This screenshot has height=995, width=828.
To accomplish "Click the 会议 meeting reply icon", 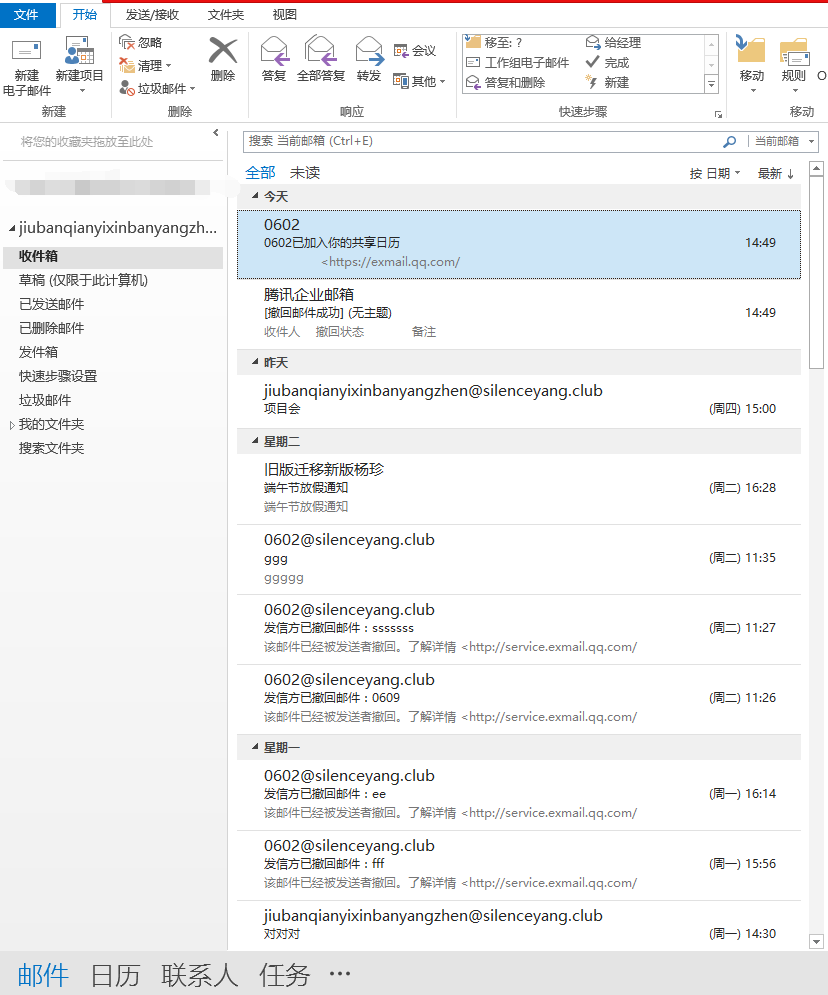I will coord(400,50).
